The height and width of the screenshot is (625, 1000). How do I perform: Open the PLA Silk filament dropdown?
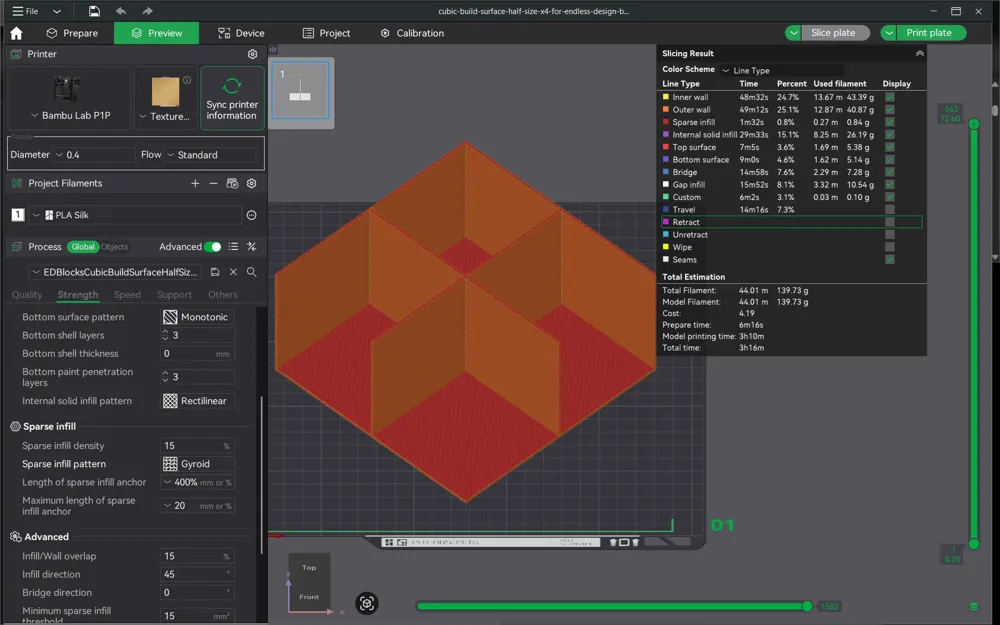click(36, 214)
